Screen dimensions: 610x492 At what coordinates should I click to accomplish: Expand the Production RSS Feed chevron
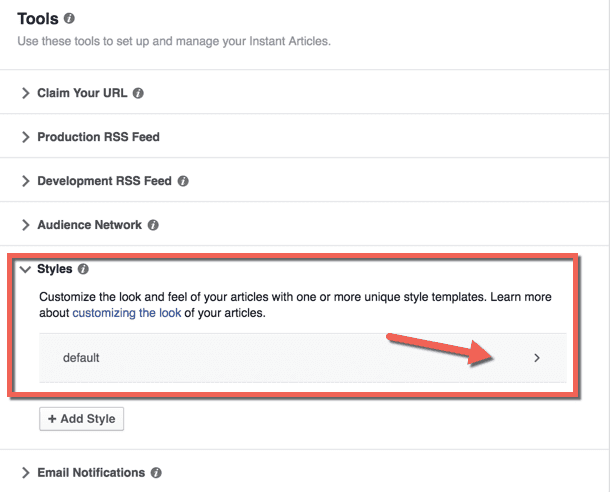coord(26,137)
